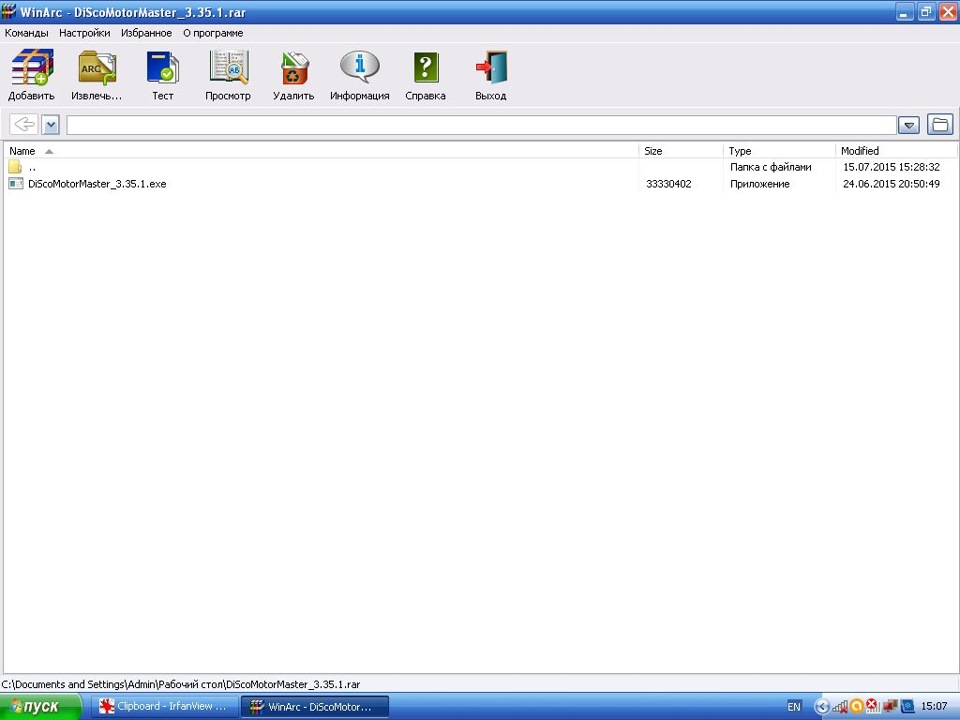Switch to Clipboard - IrfanView taskbar button
960x720 pixels.
(163, 707)
